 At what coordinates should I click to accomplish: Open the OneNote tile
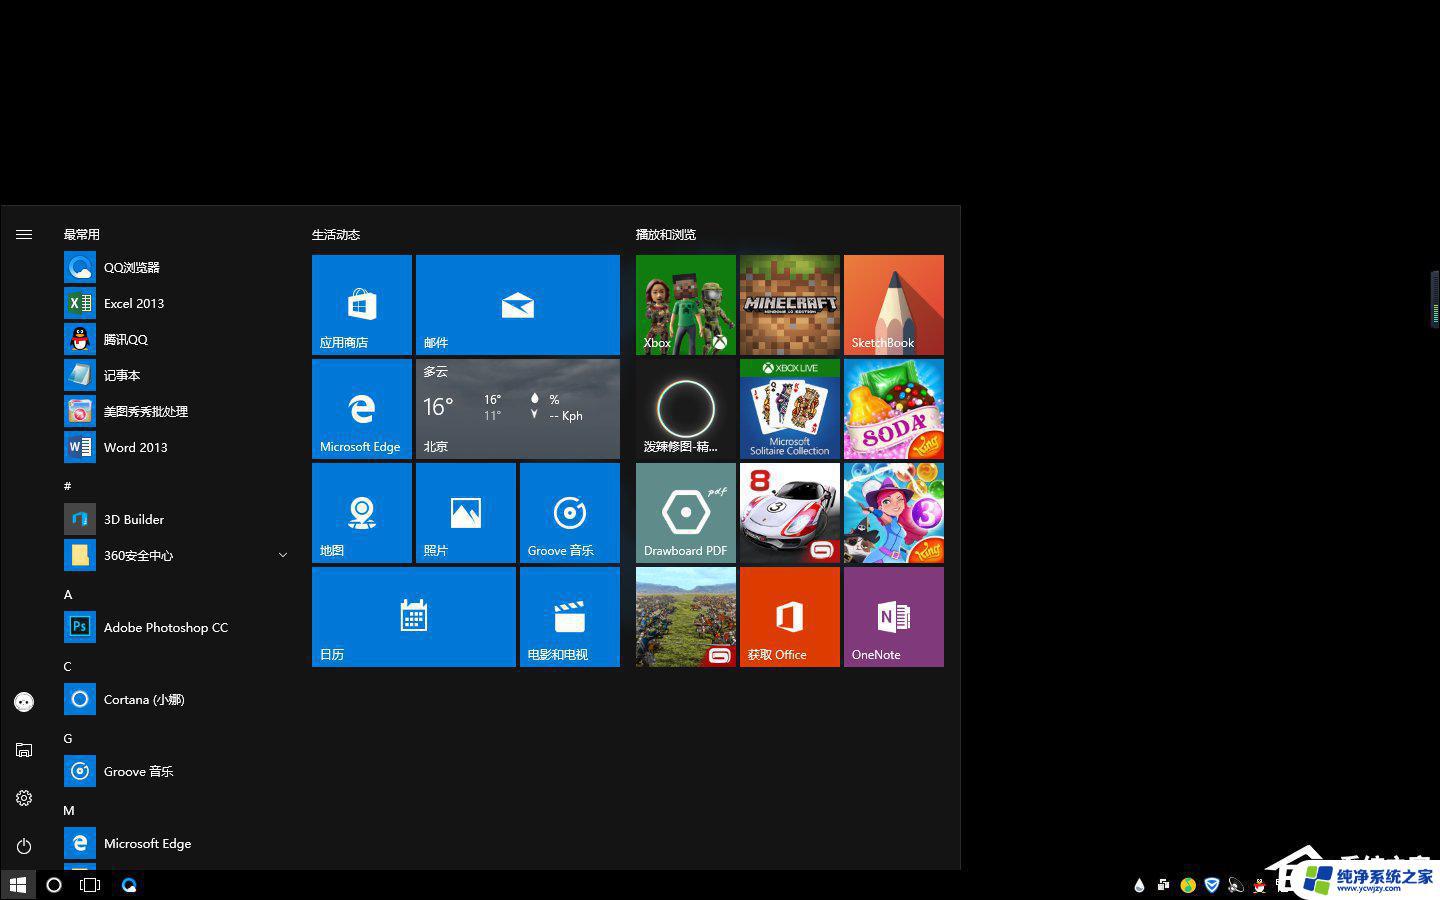tap(894, 617)
